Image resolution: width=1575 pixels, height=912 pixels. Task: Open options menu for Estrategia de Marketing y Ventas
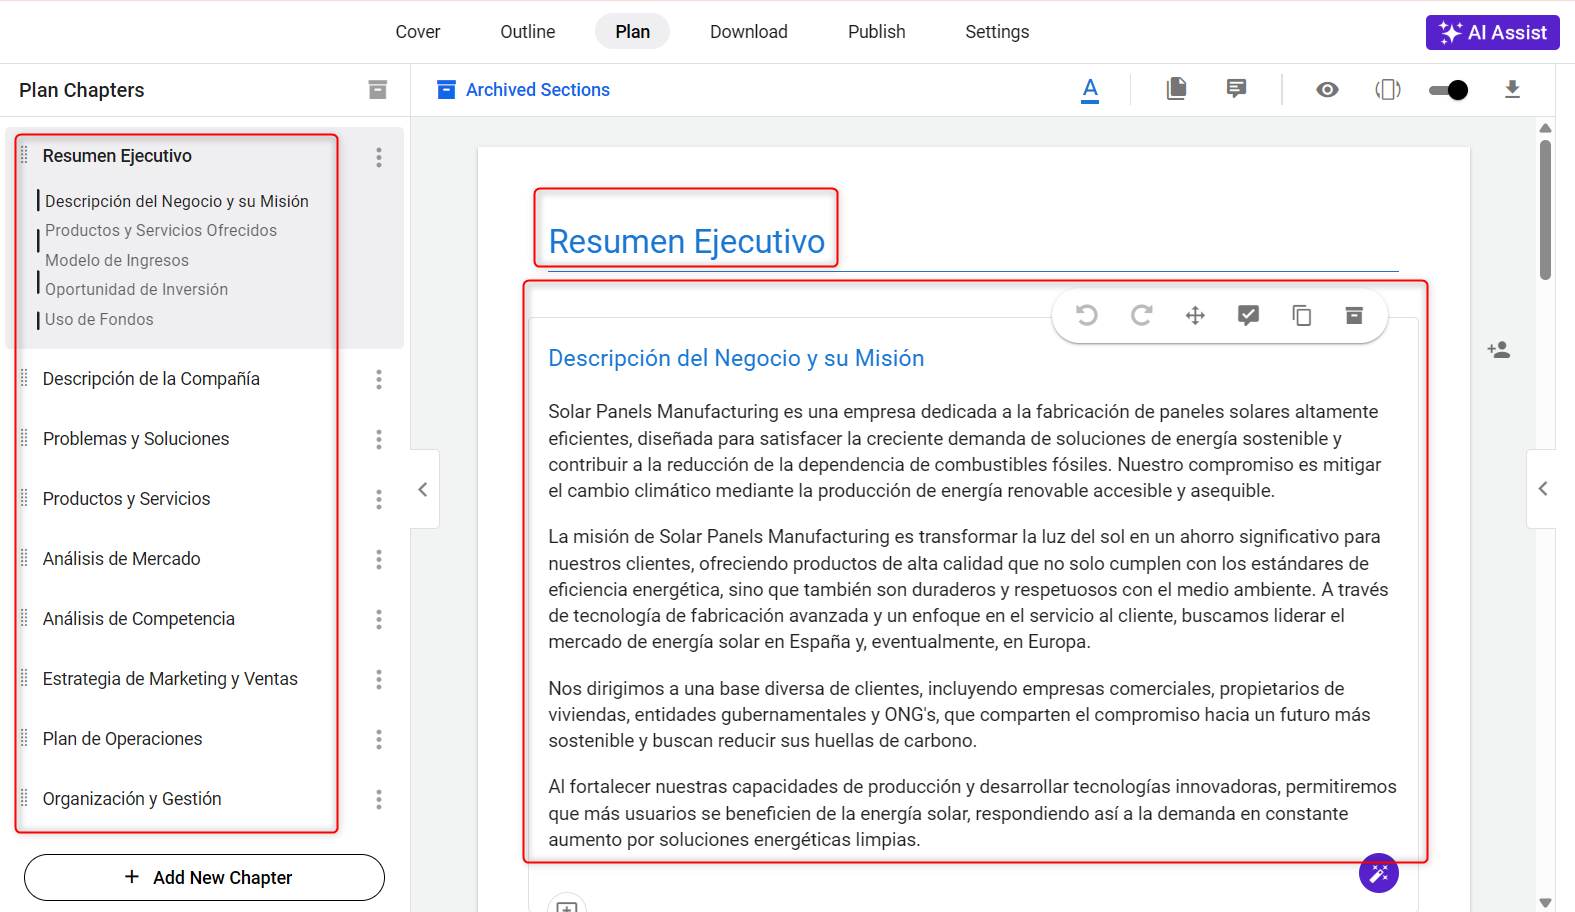tap(379, 679)
